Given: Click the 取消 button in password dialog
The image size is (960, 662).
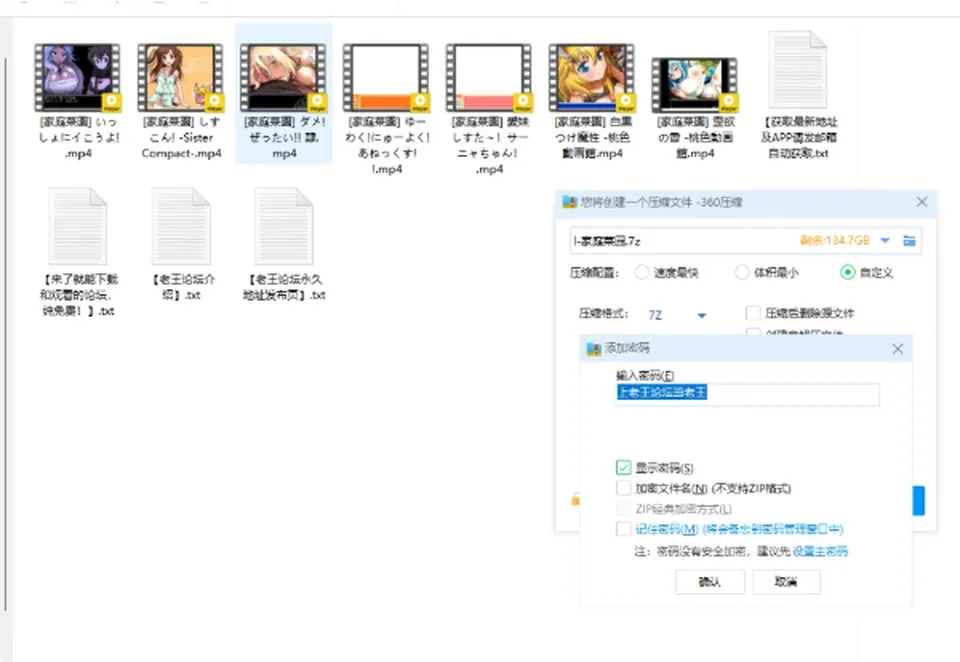Looking at the screenshot, I should click(786, 582).
